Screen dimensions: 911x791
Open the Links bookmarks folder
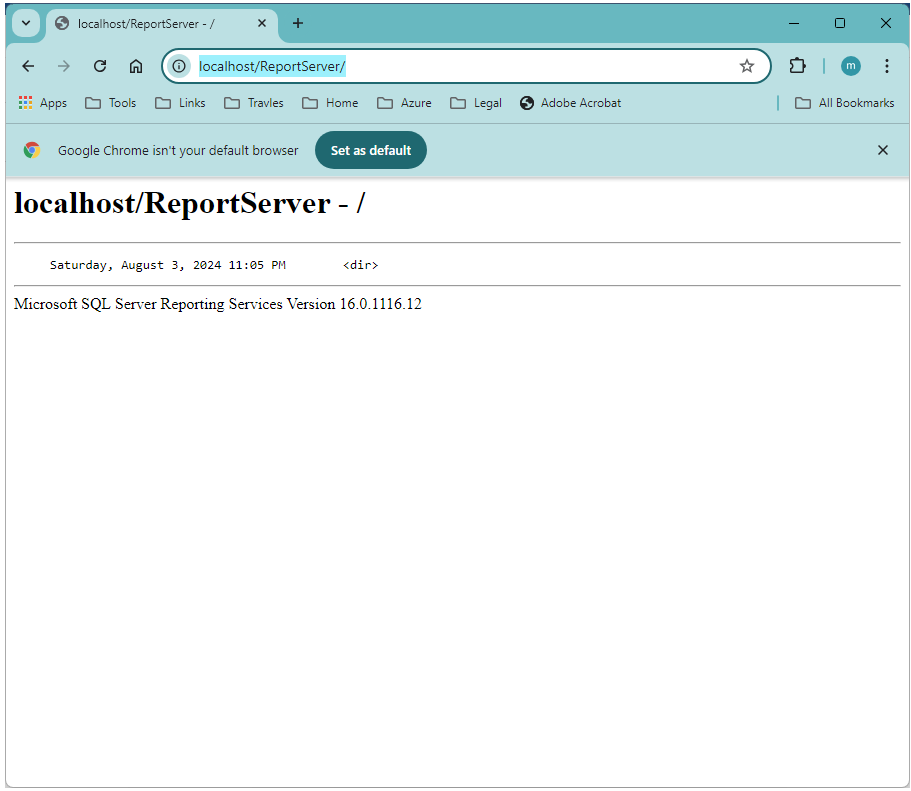coord(180,103)
